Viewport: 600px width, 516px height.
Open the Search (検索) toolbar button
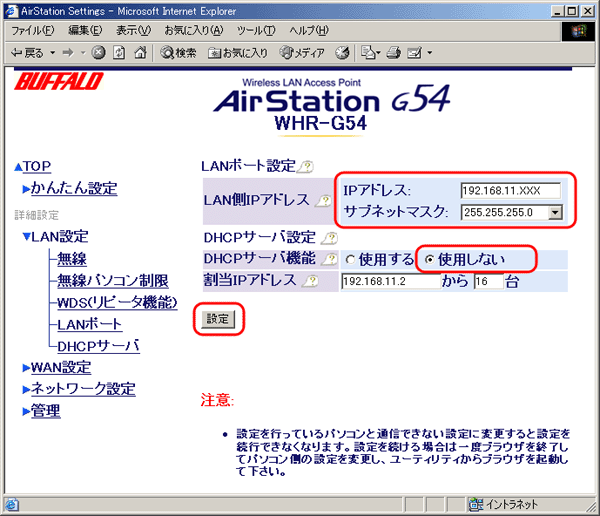tap(178, 53)
